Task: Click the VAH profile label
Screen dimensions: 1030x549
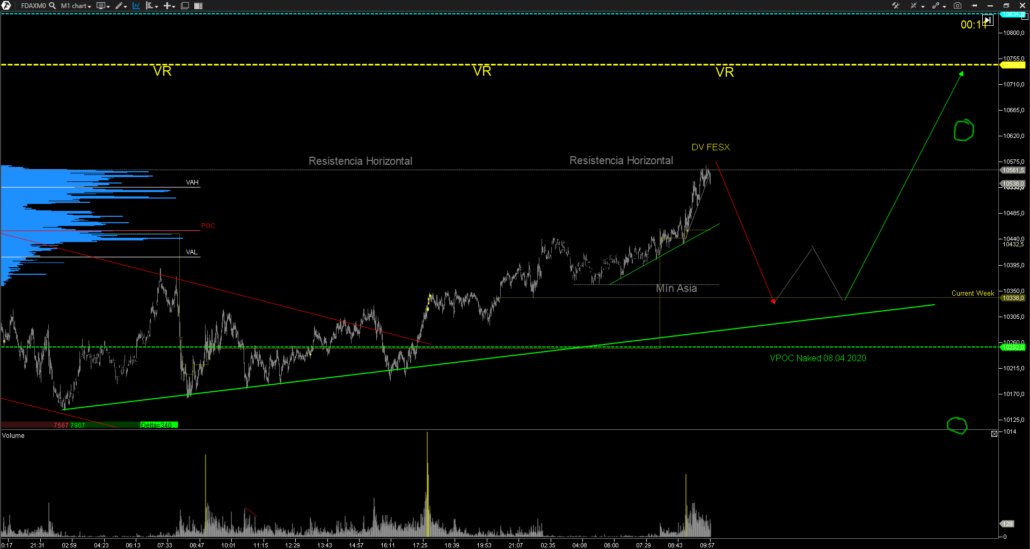Action: pyautogui.click(x=192, y=182)
